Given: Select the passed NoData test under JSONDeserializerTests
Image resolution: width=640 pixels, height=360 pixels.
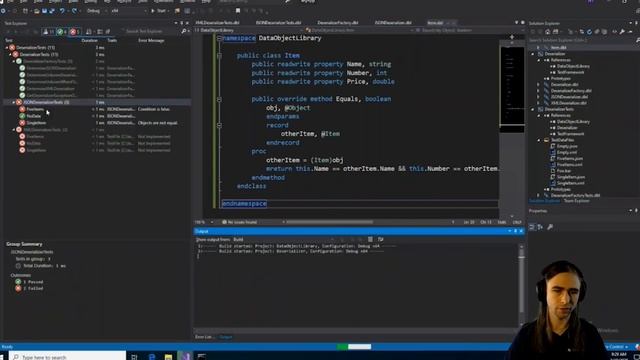Looking at the screenshot, I should click(33, 116).
